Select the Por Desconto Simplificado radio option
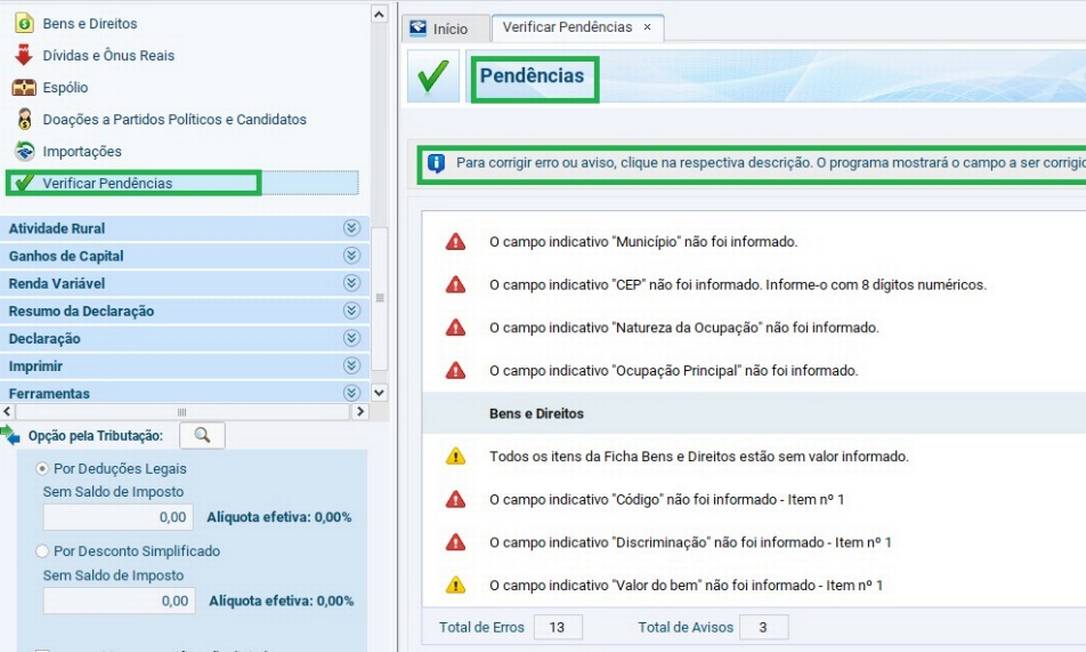 [x=43, y=551]
